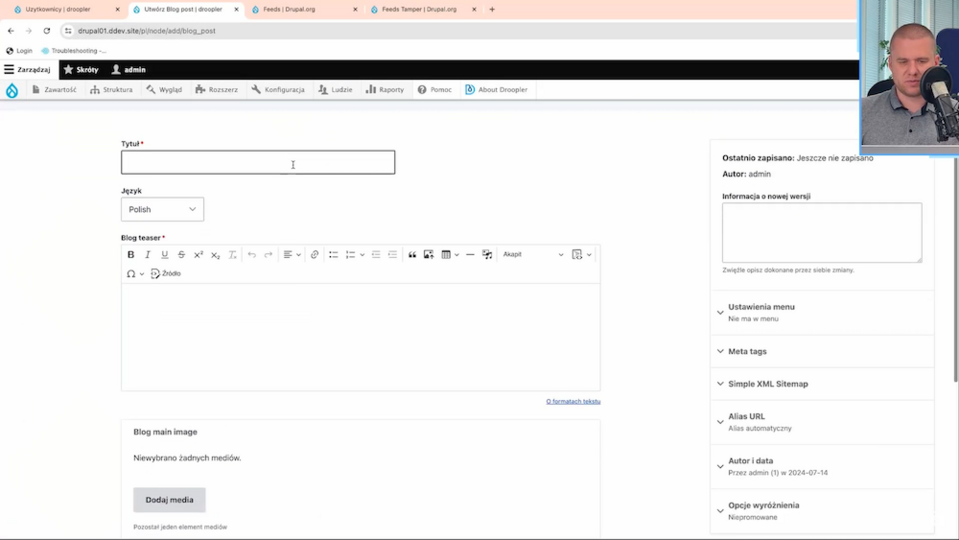This screenshot has height=540, width=959.
Task: Click the Tytuł input field
Action: (258, 162)
